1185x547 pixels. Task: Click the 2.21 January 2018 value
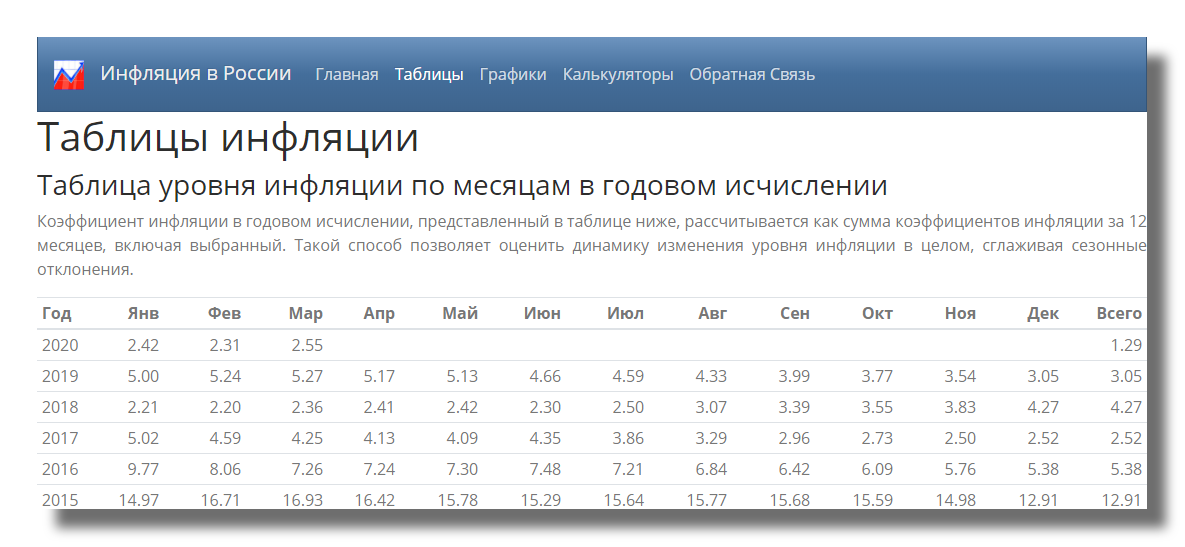click(144, 407)
